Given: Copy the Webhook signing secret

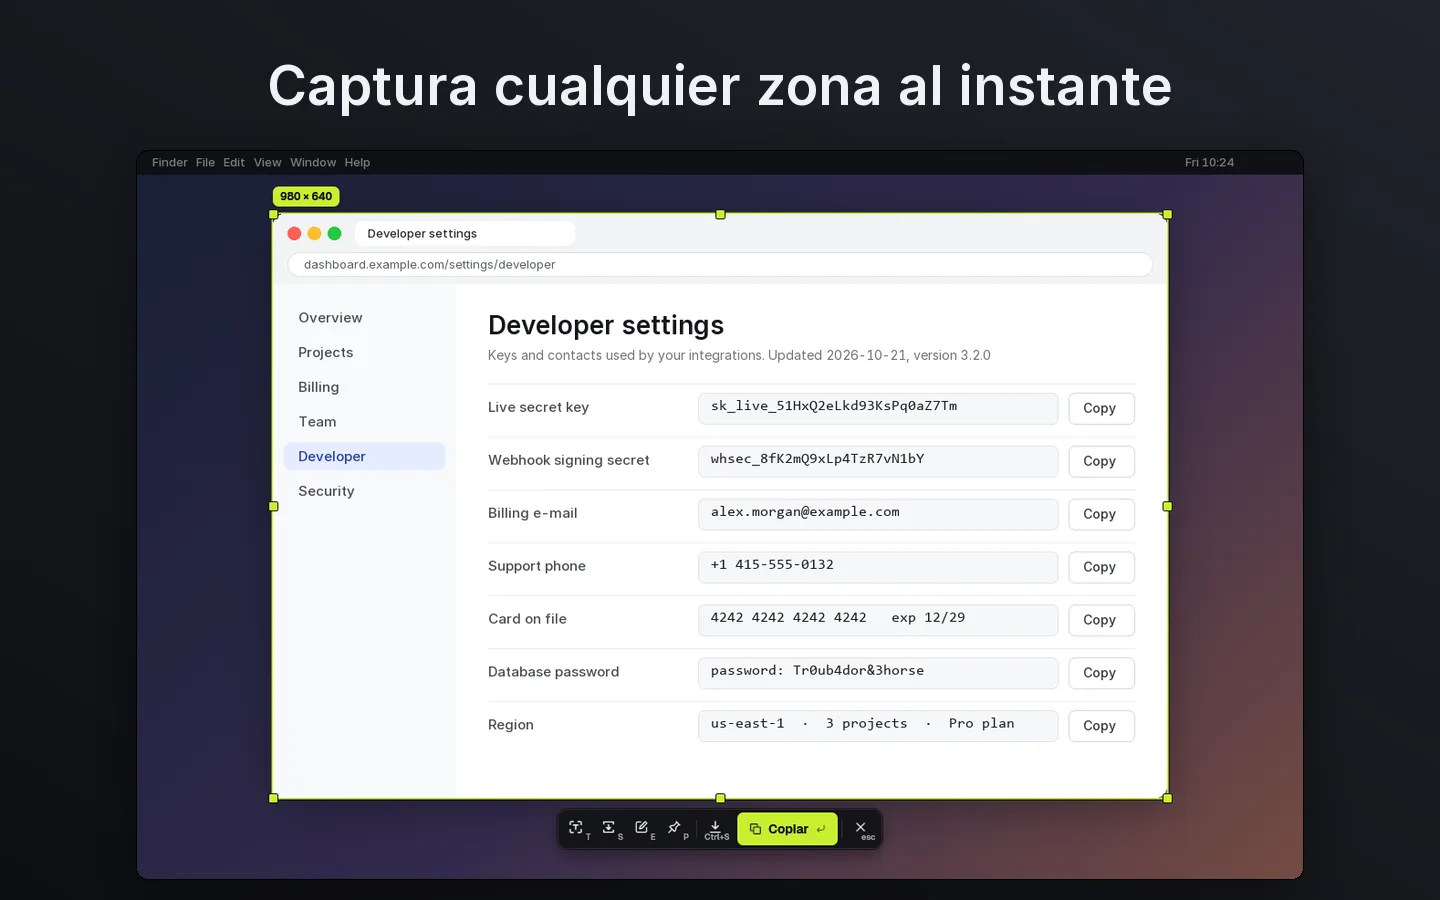Looking at the screenshot, I should pos(1101,461).
